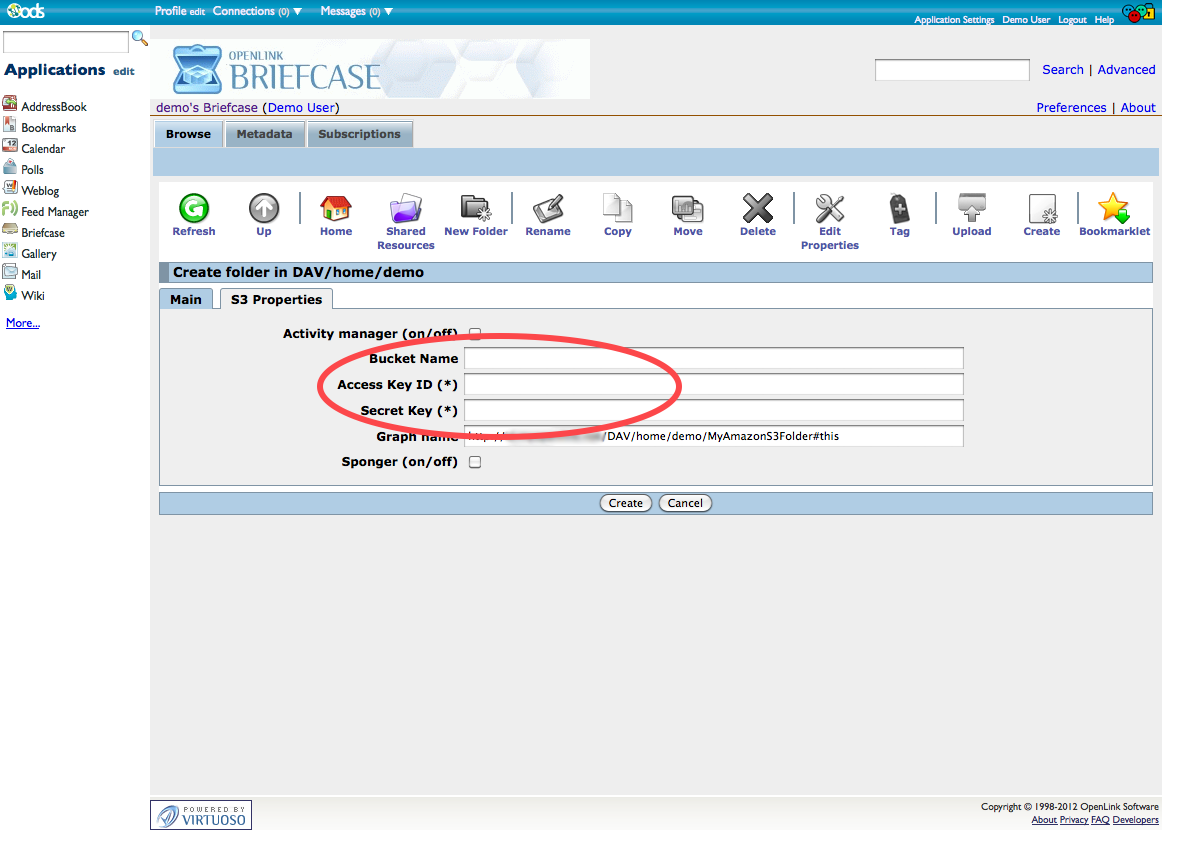Open Edit Properties tool

point(829,209)
